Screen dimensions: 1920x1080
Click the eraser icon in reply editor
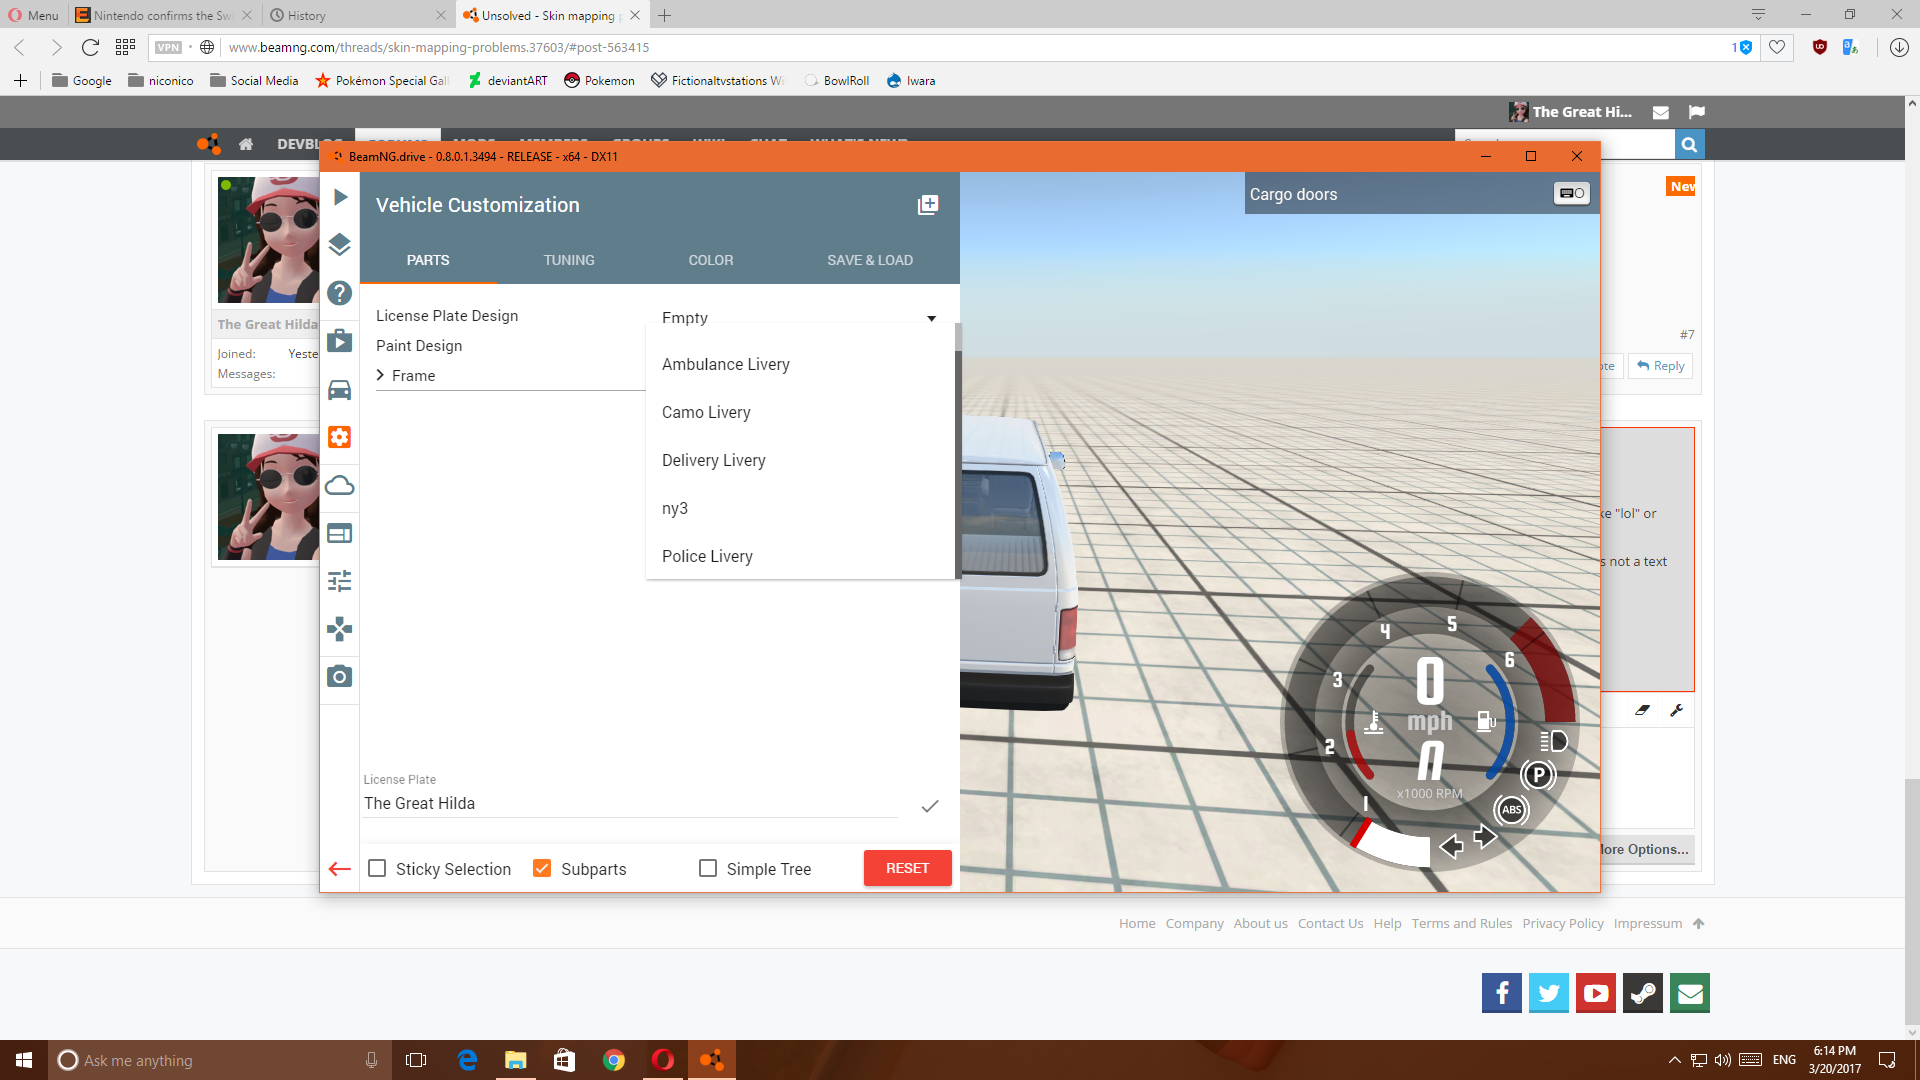[x=1642, y=710]
